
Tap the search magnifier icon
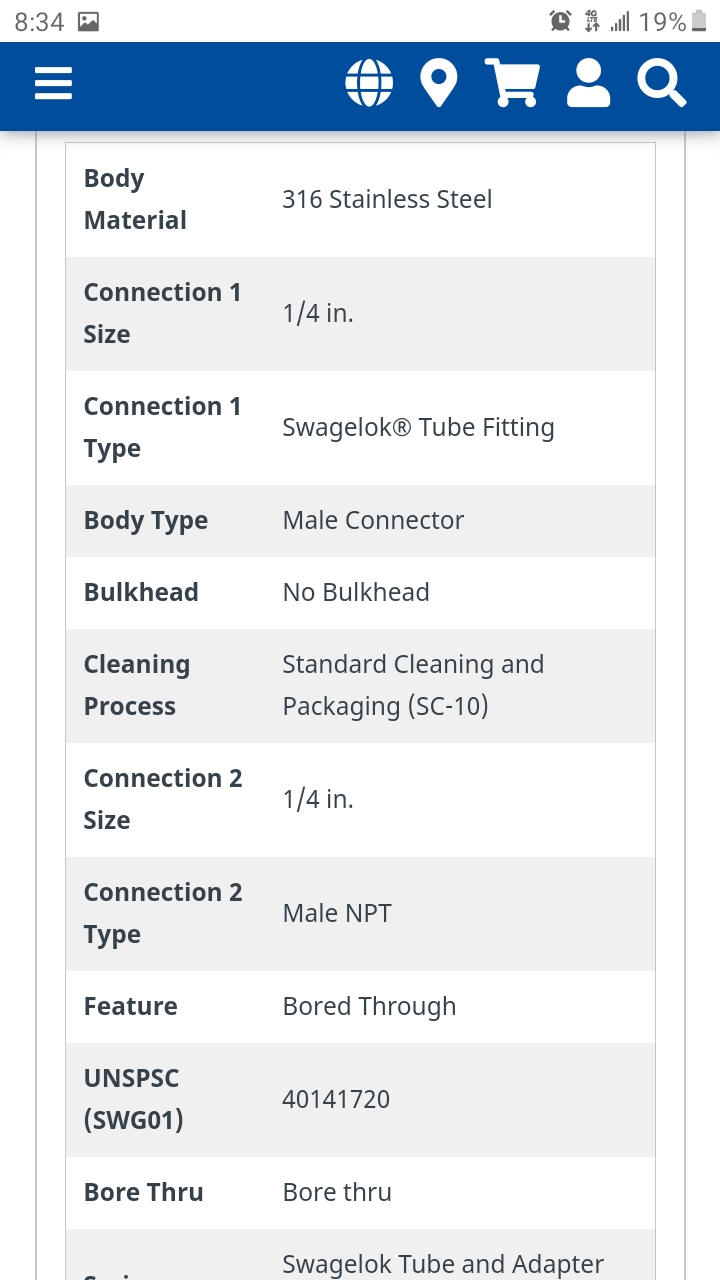click(x=662, y=83)
